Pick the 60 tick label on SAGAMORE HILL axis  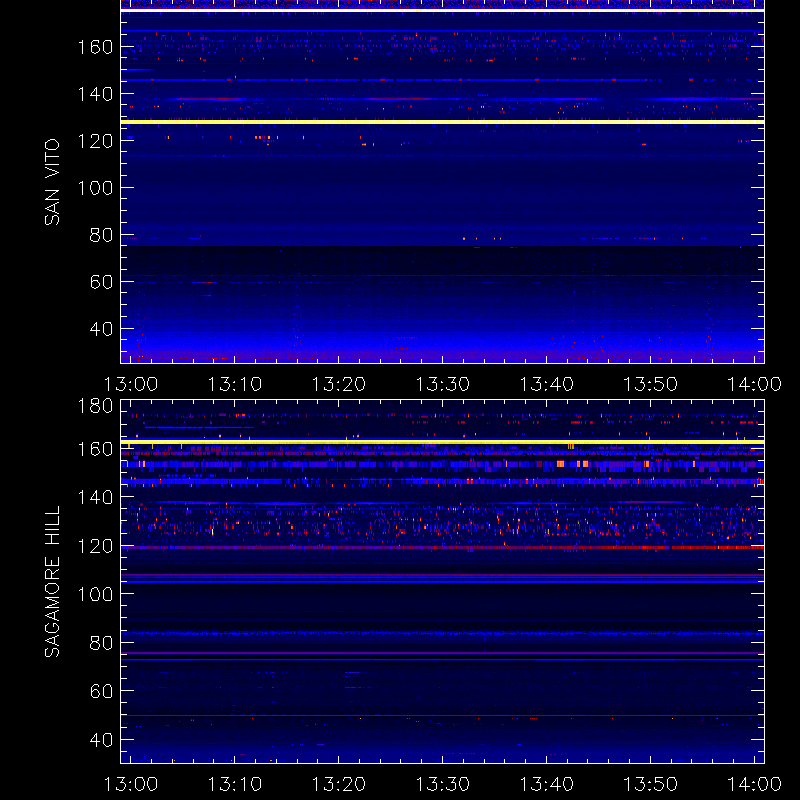[101, 691]
